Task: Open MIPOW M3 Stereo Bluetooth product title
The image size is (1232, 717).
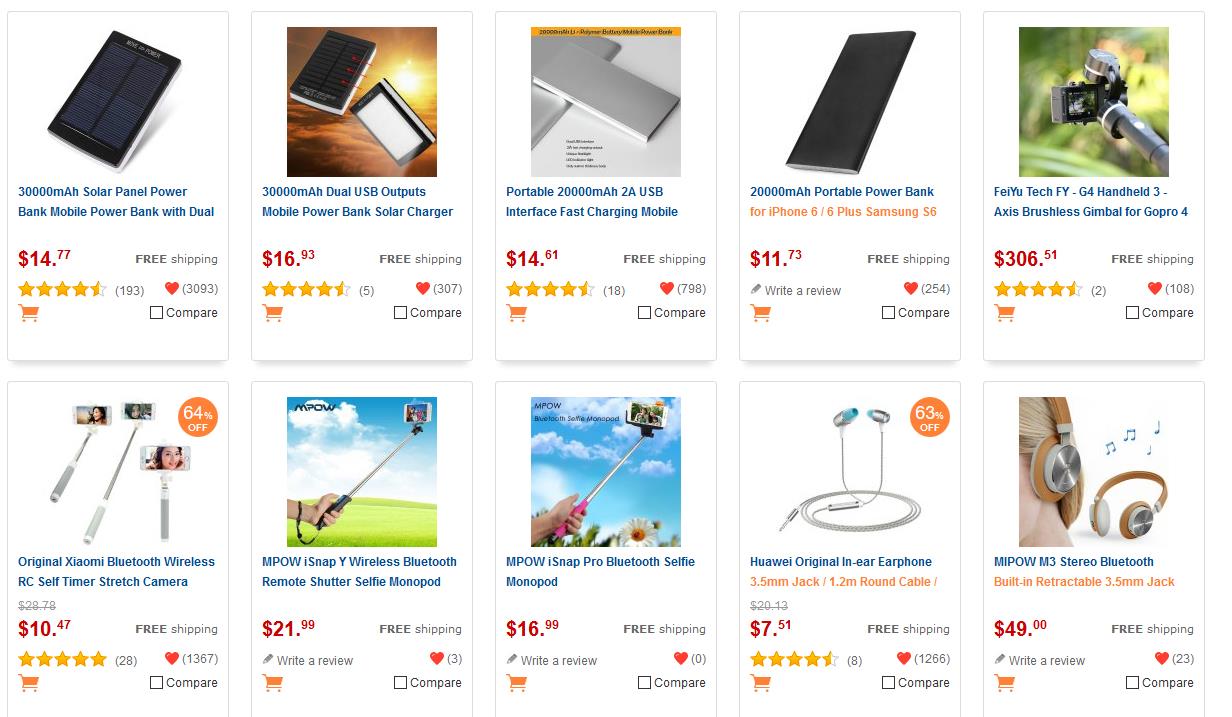Action: click(1073, 562)
